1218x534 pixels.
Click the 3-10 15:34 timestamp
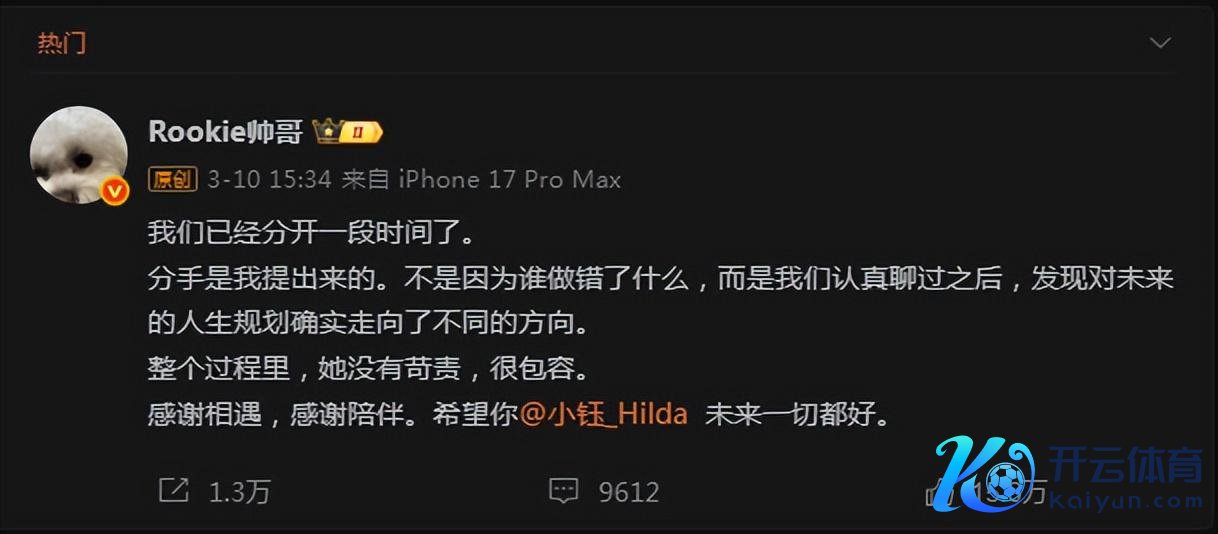(x=269, y=180)
